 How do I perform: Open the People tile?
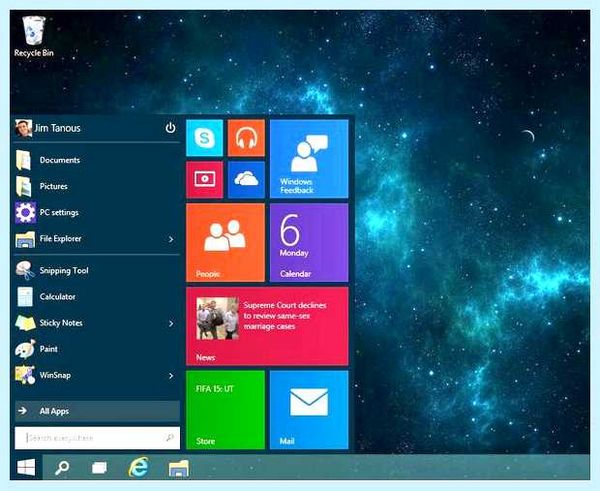[x=225, y=243]
